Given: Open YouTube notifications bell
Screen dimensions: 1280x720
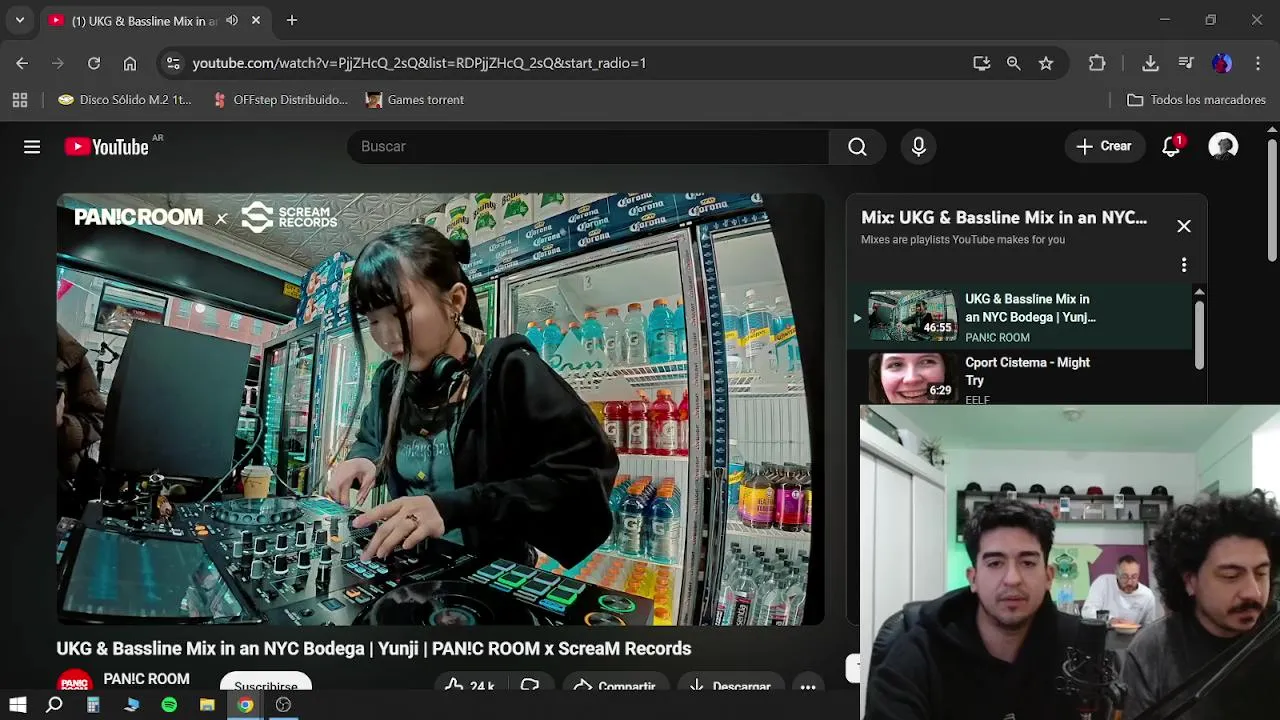Looking at the screenshot, I should click(x=1171, y=147).
